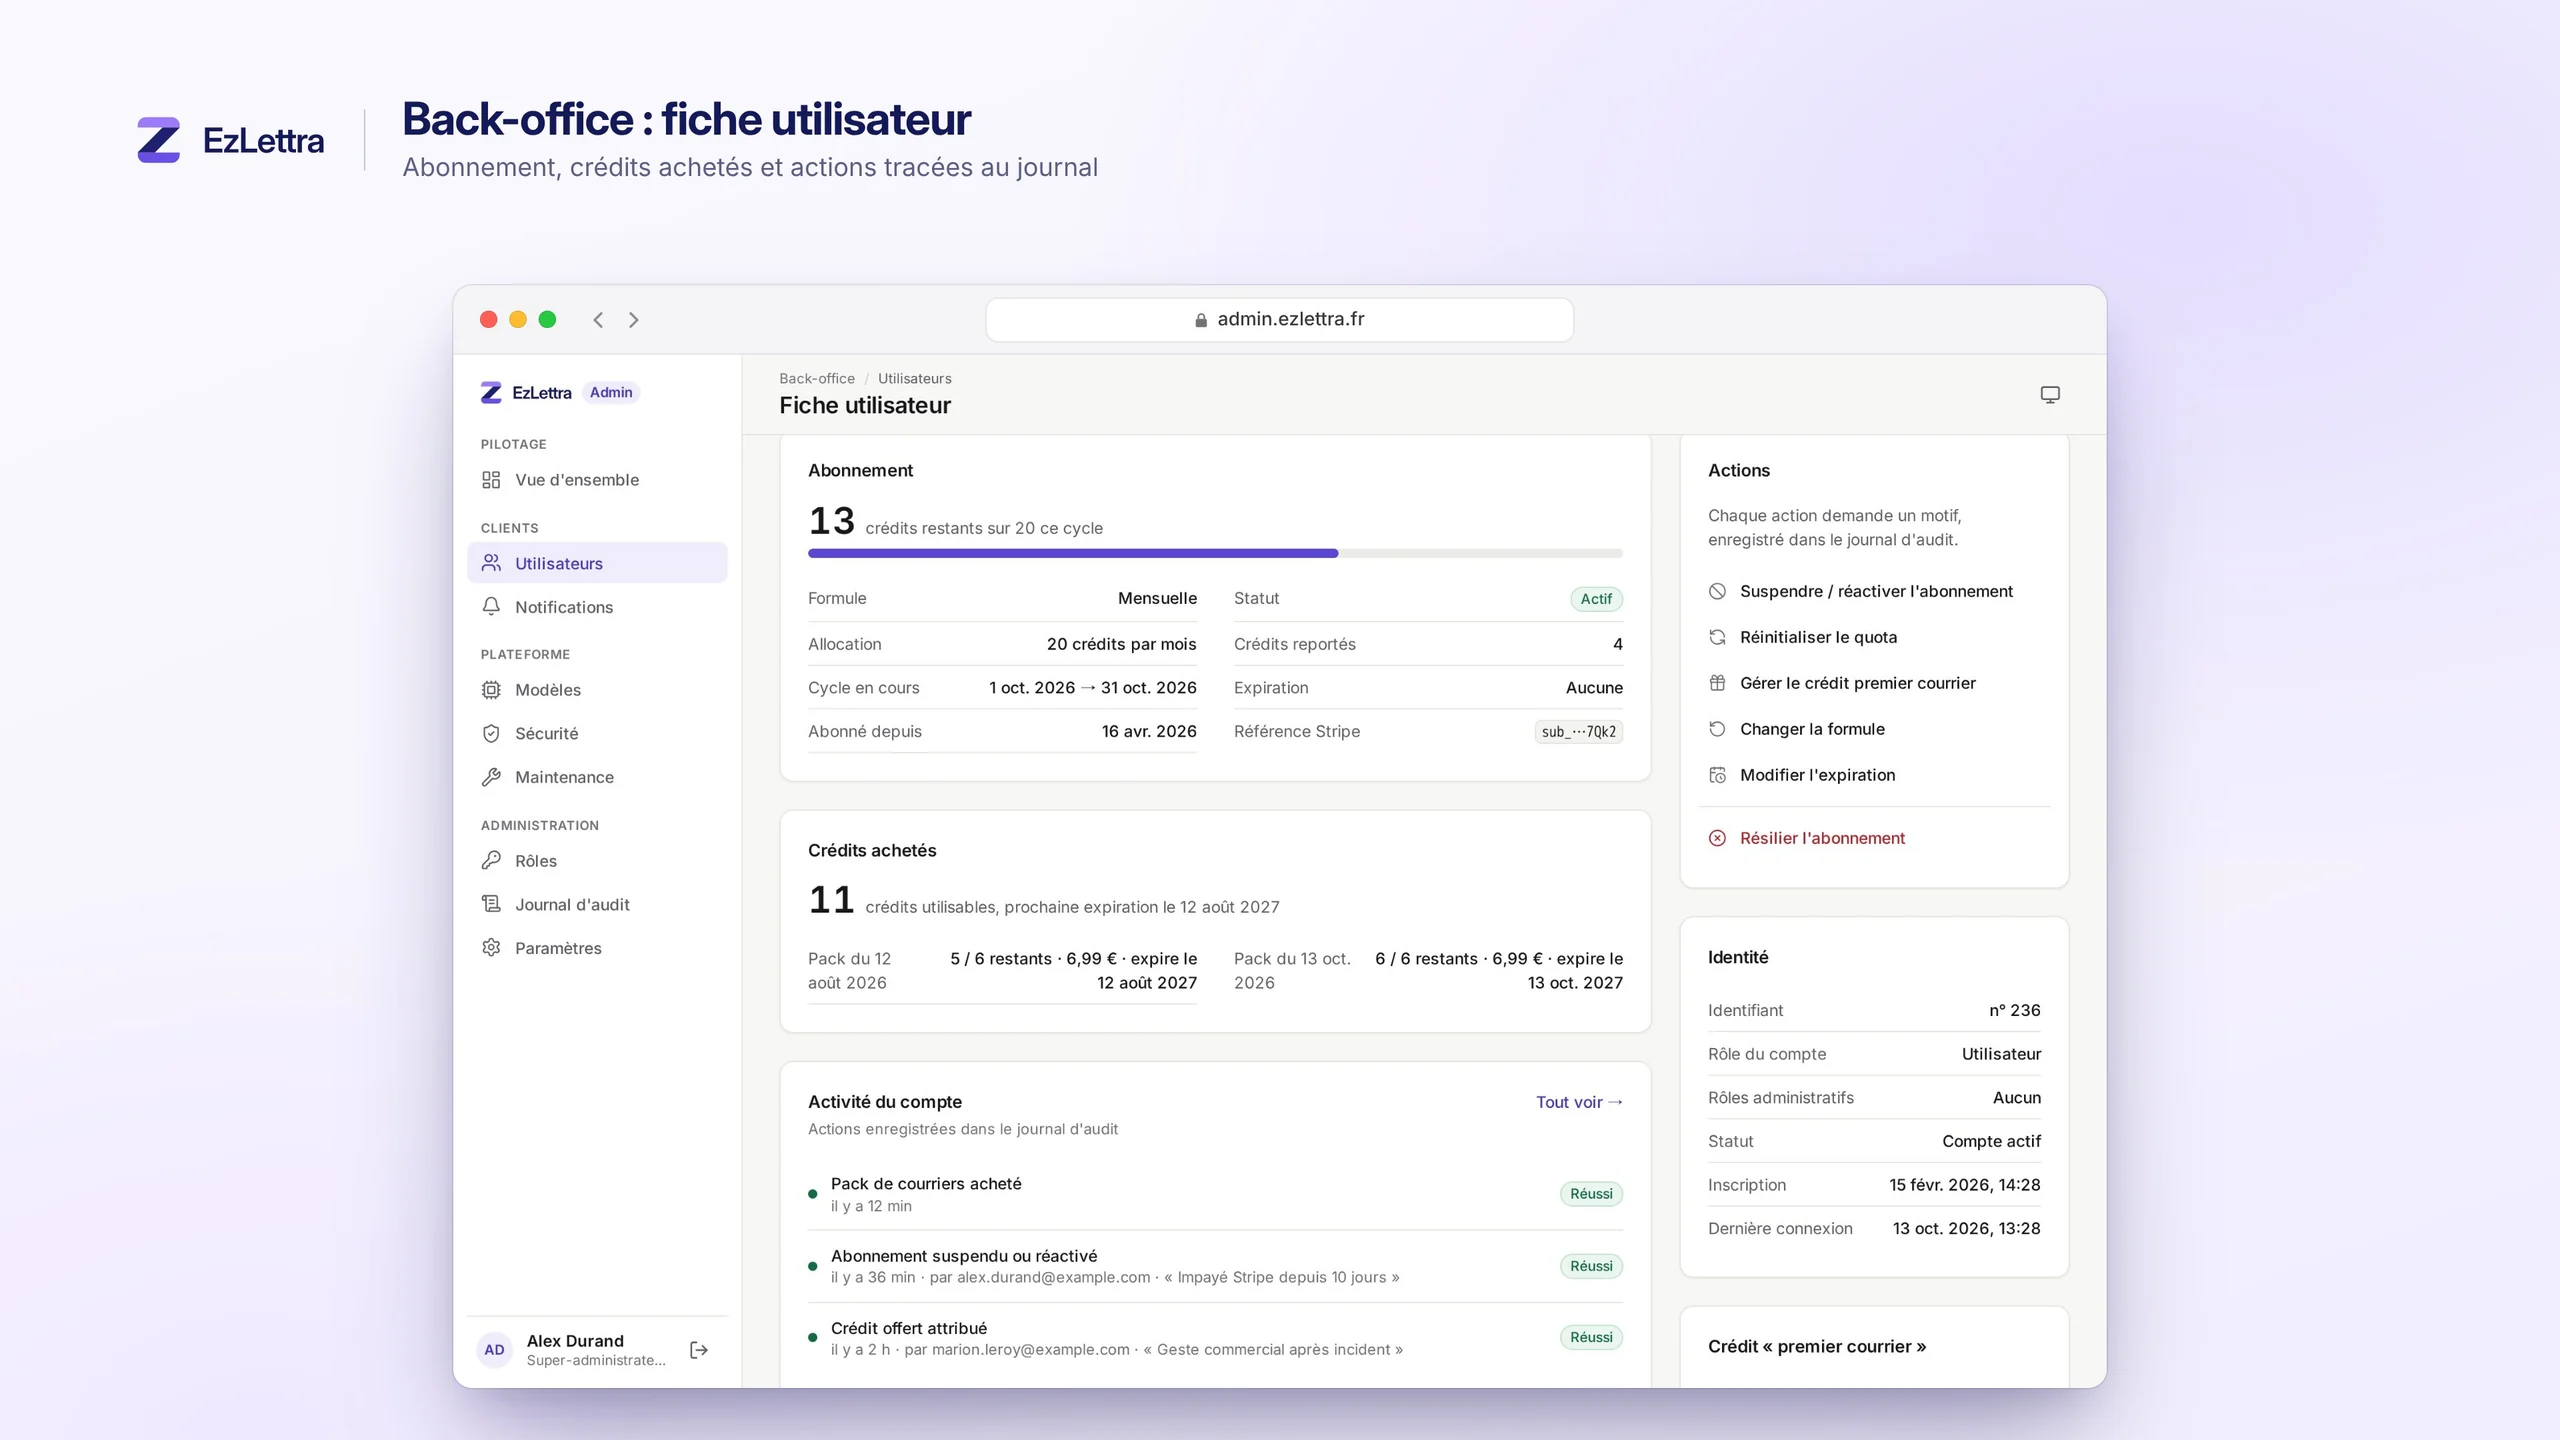Image resolution: width=2560 pixels, height=1440 pixels.
Task: Click the Maintenance wrench icon
Action: click(491, 777)
